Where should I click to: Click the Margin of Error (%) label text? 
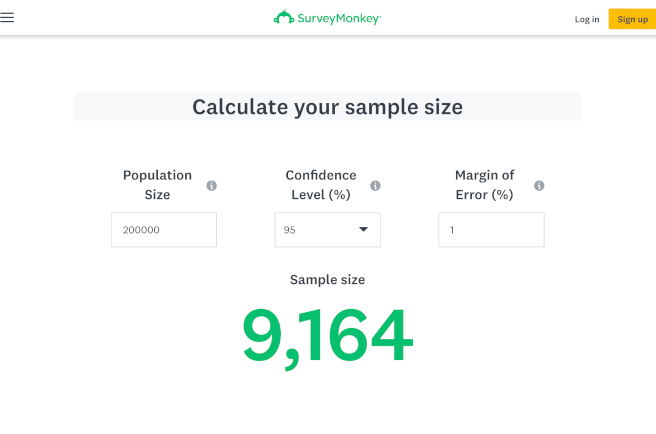click(484, 185)
